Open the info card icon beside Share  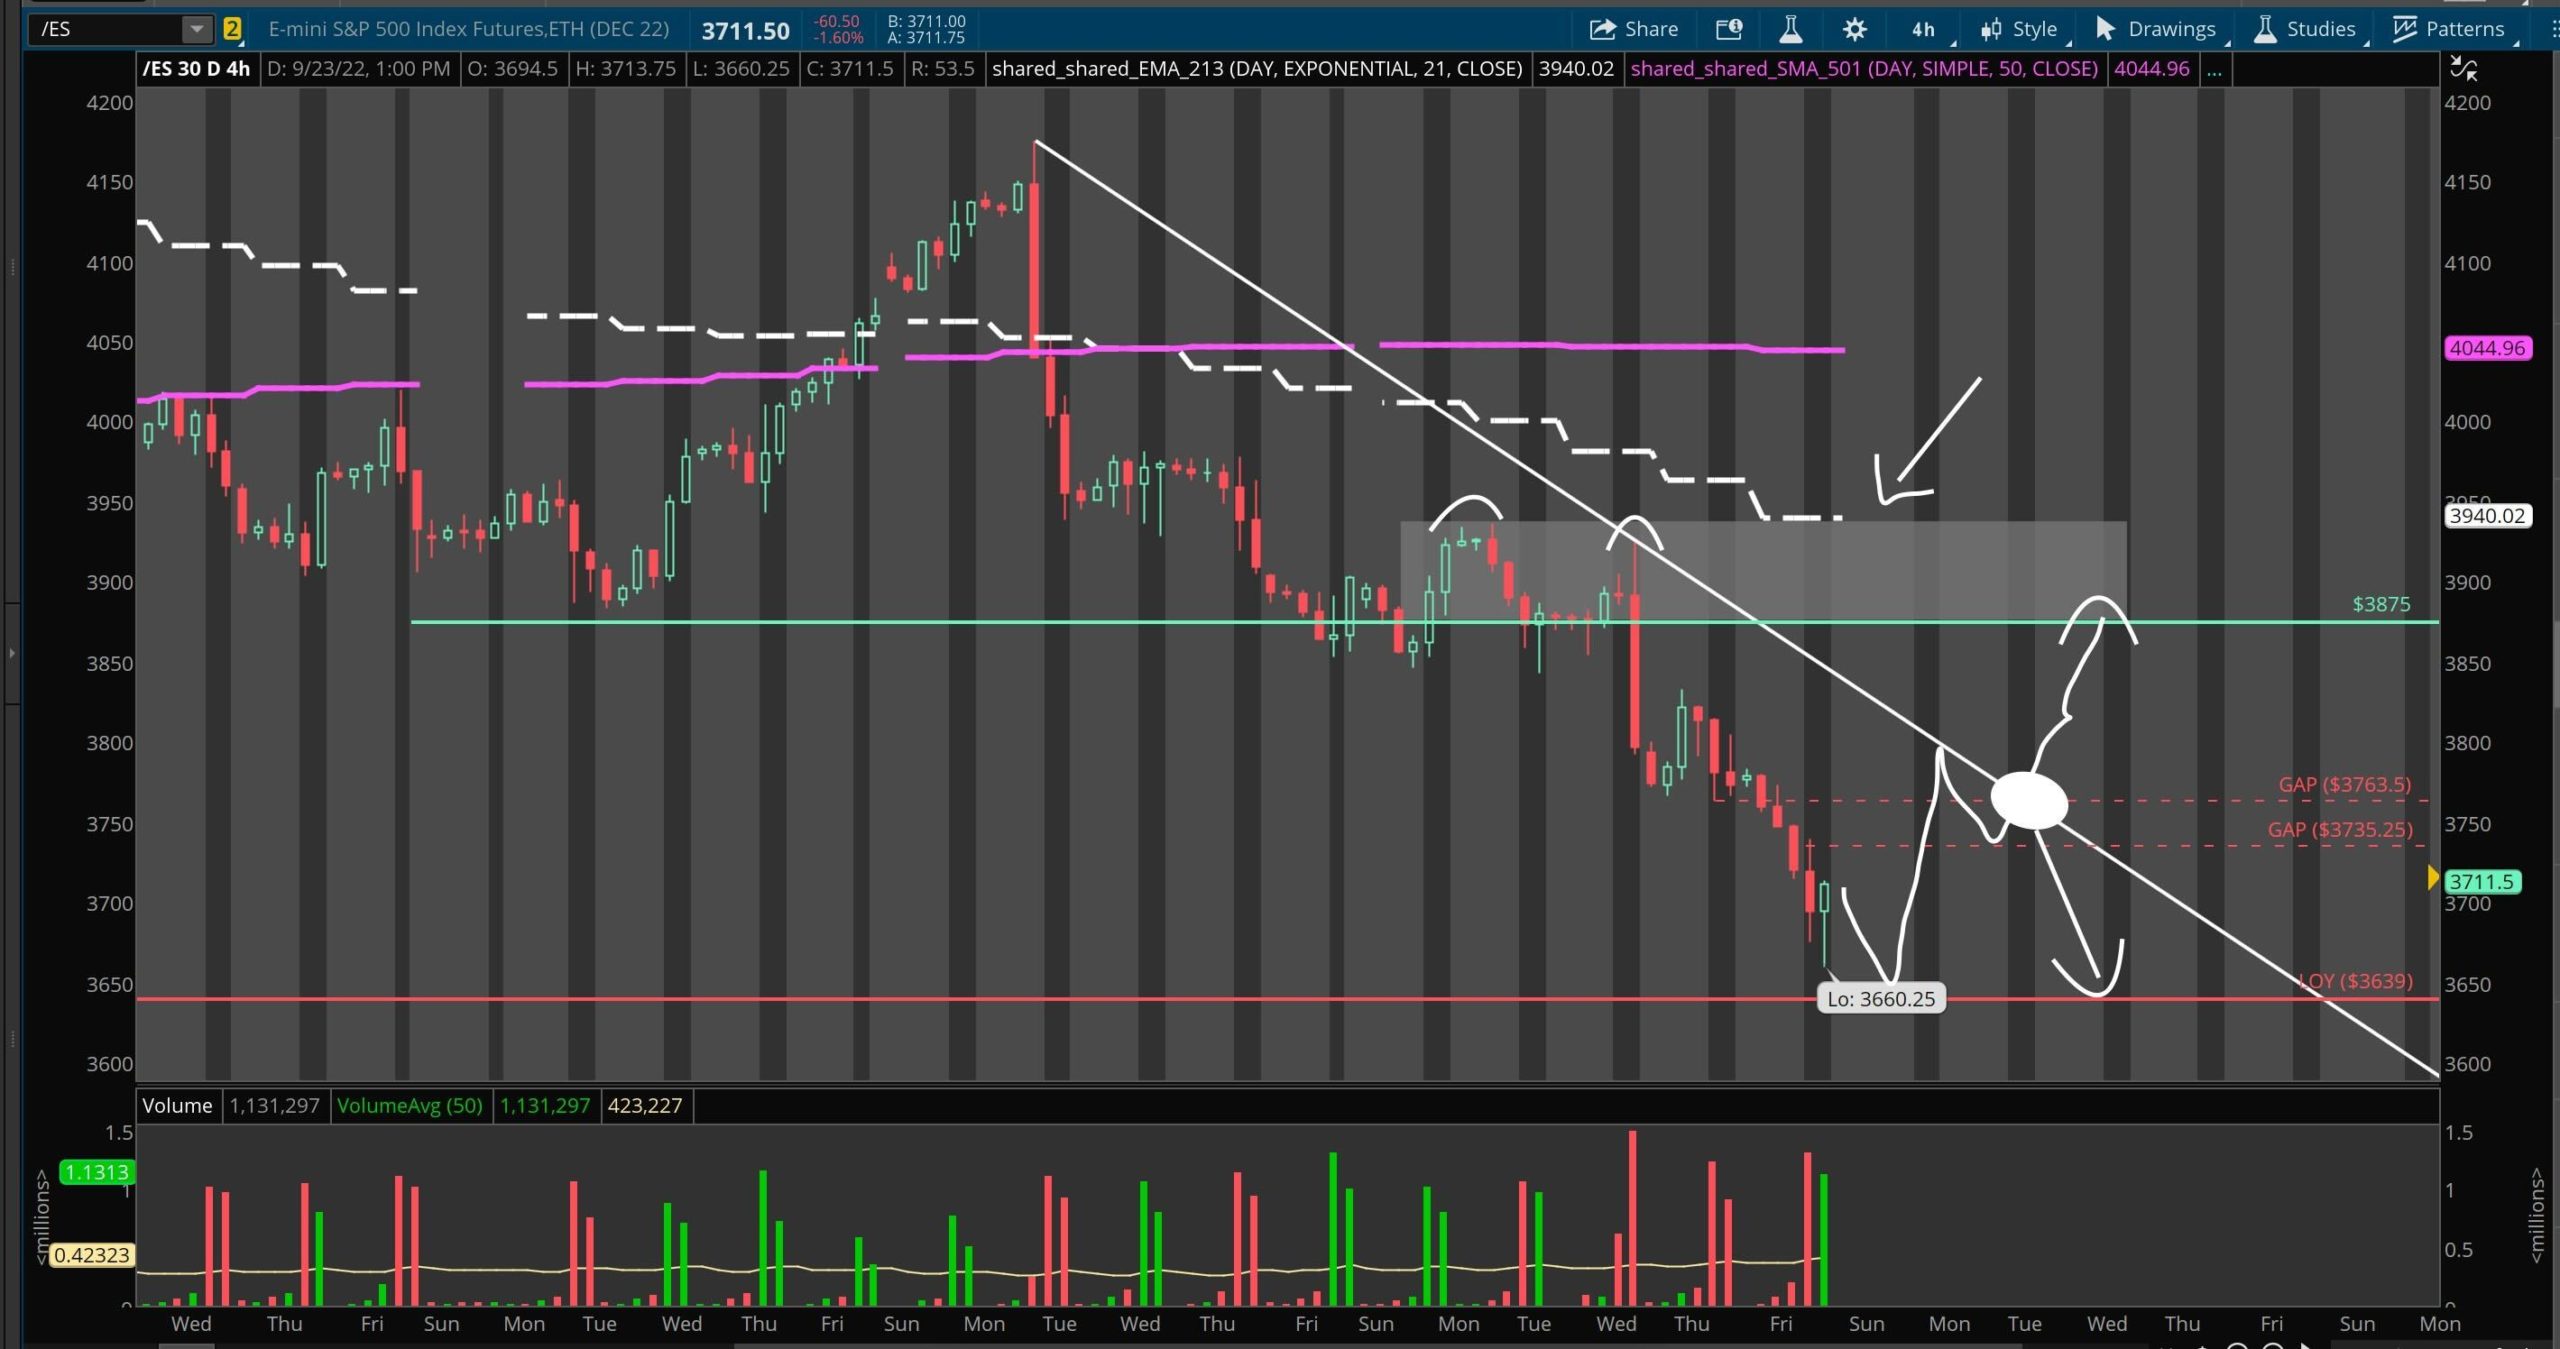point(1729,29)
